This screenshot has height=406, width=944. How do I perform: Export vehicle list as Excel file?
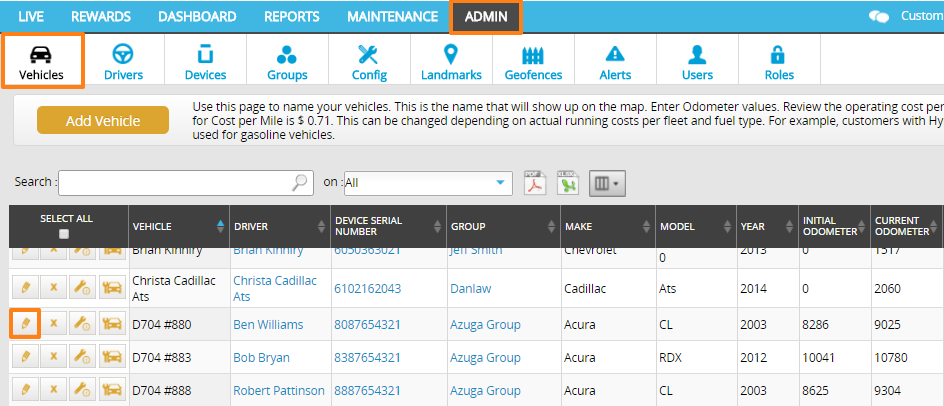(567, 183)
